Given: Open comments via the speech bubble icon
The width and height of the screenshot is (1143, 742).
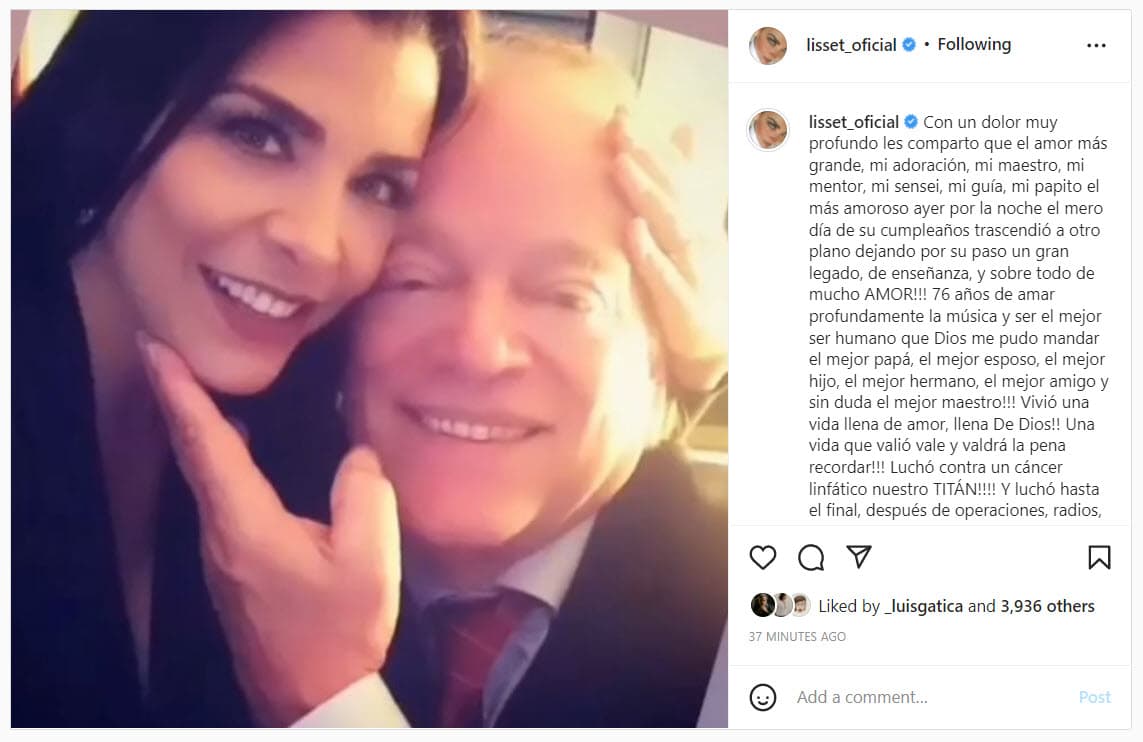Looking at the screenshot, I should click(x=811, y=558).
